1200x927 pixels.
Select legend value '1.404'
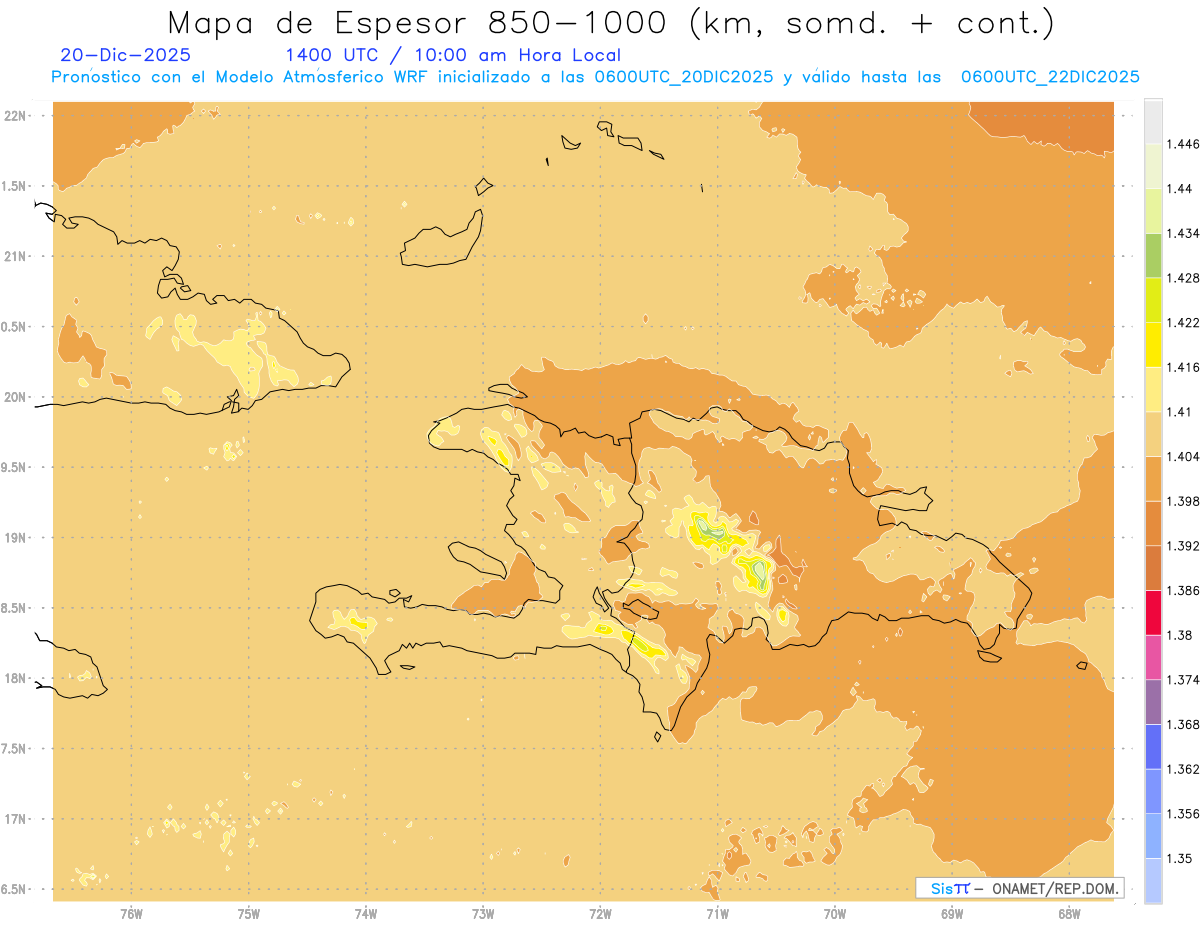coord(1183,456)
